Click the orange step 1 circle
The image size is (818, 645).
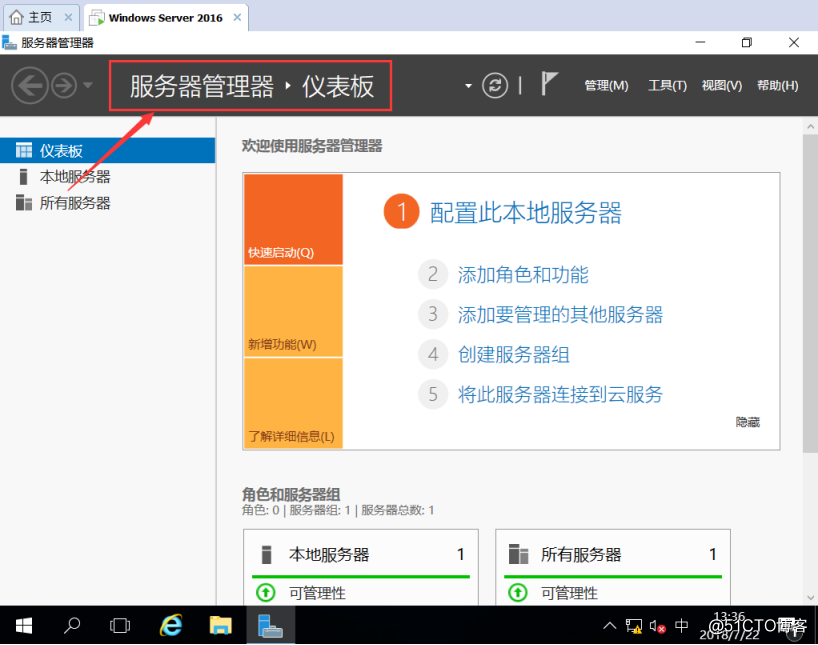[x=401, y=212]
